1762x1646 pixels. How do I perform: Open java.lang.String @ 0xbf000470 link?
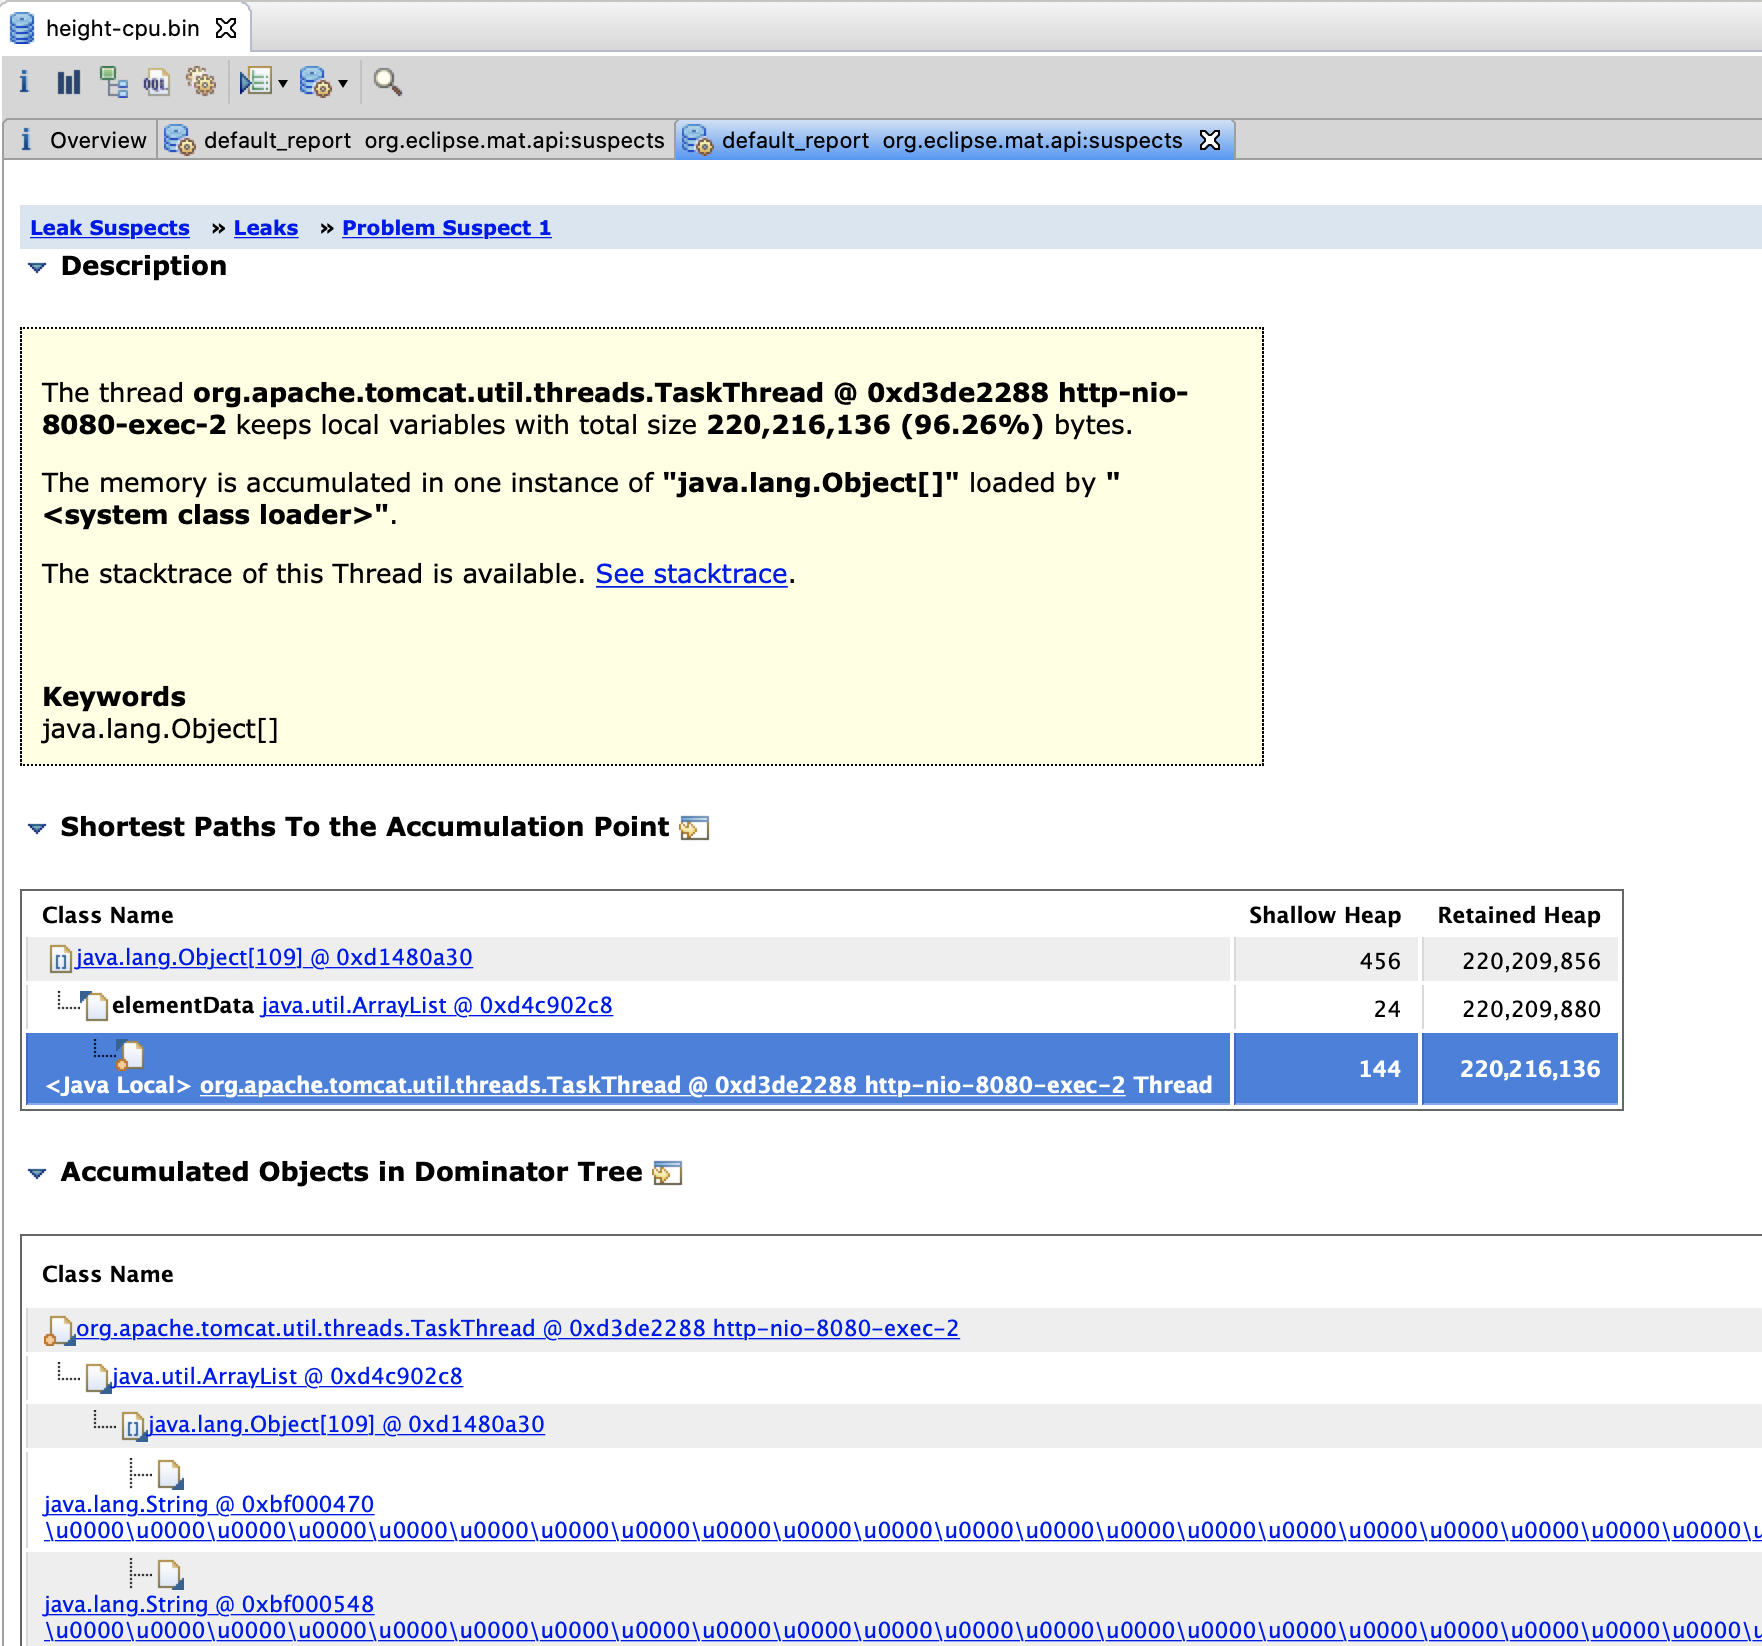208,1505
